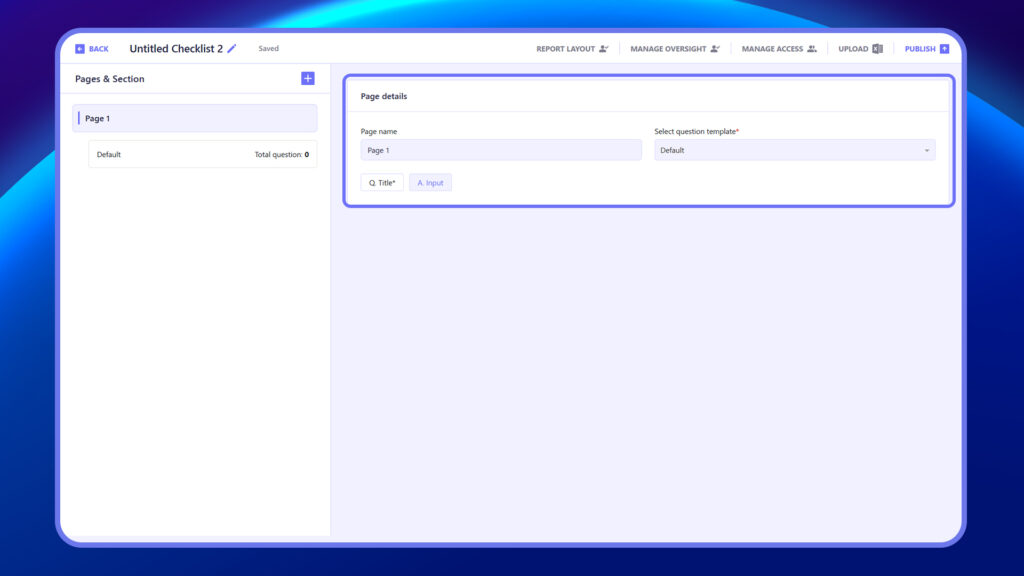Click the Back arrow icon
Image resolution: width=1024 pixels, height=576 pixels.
80,49
